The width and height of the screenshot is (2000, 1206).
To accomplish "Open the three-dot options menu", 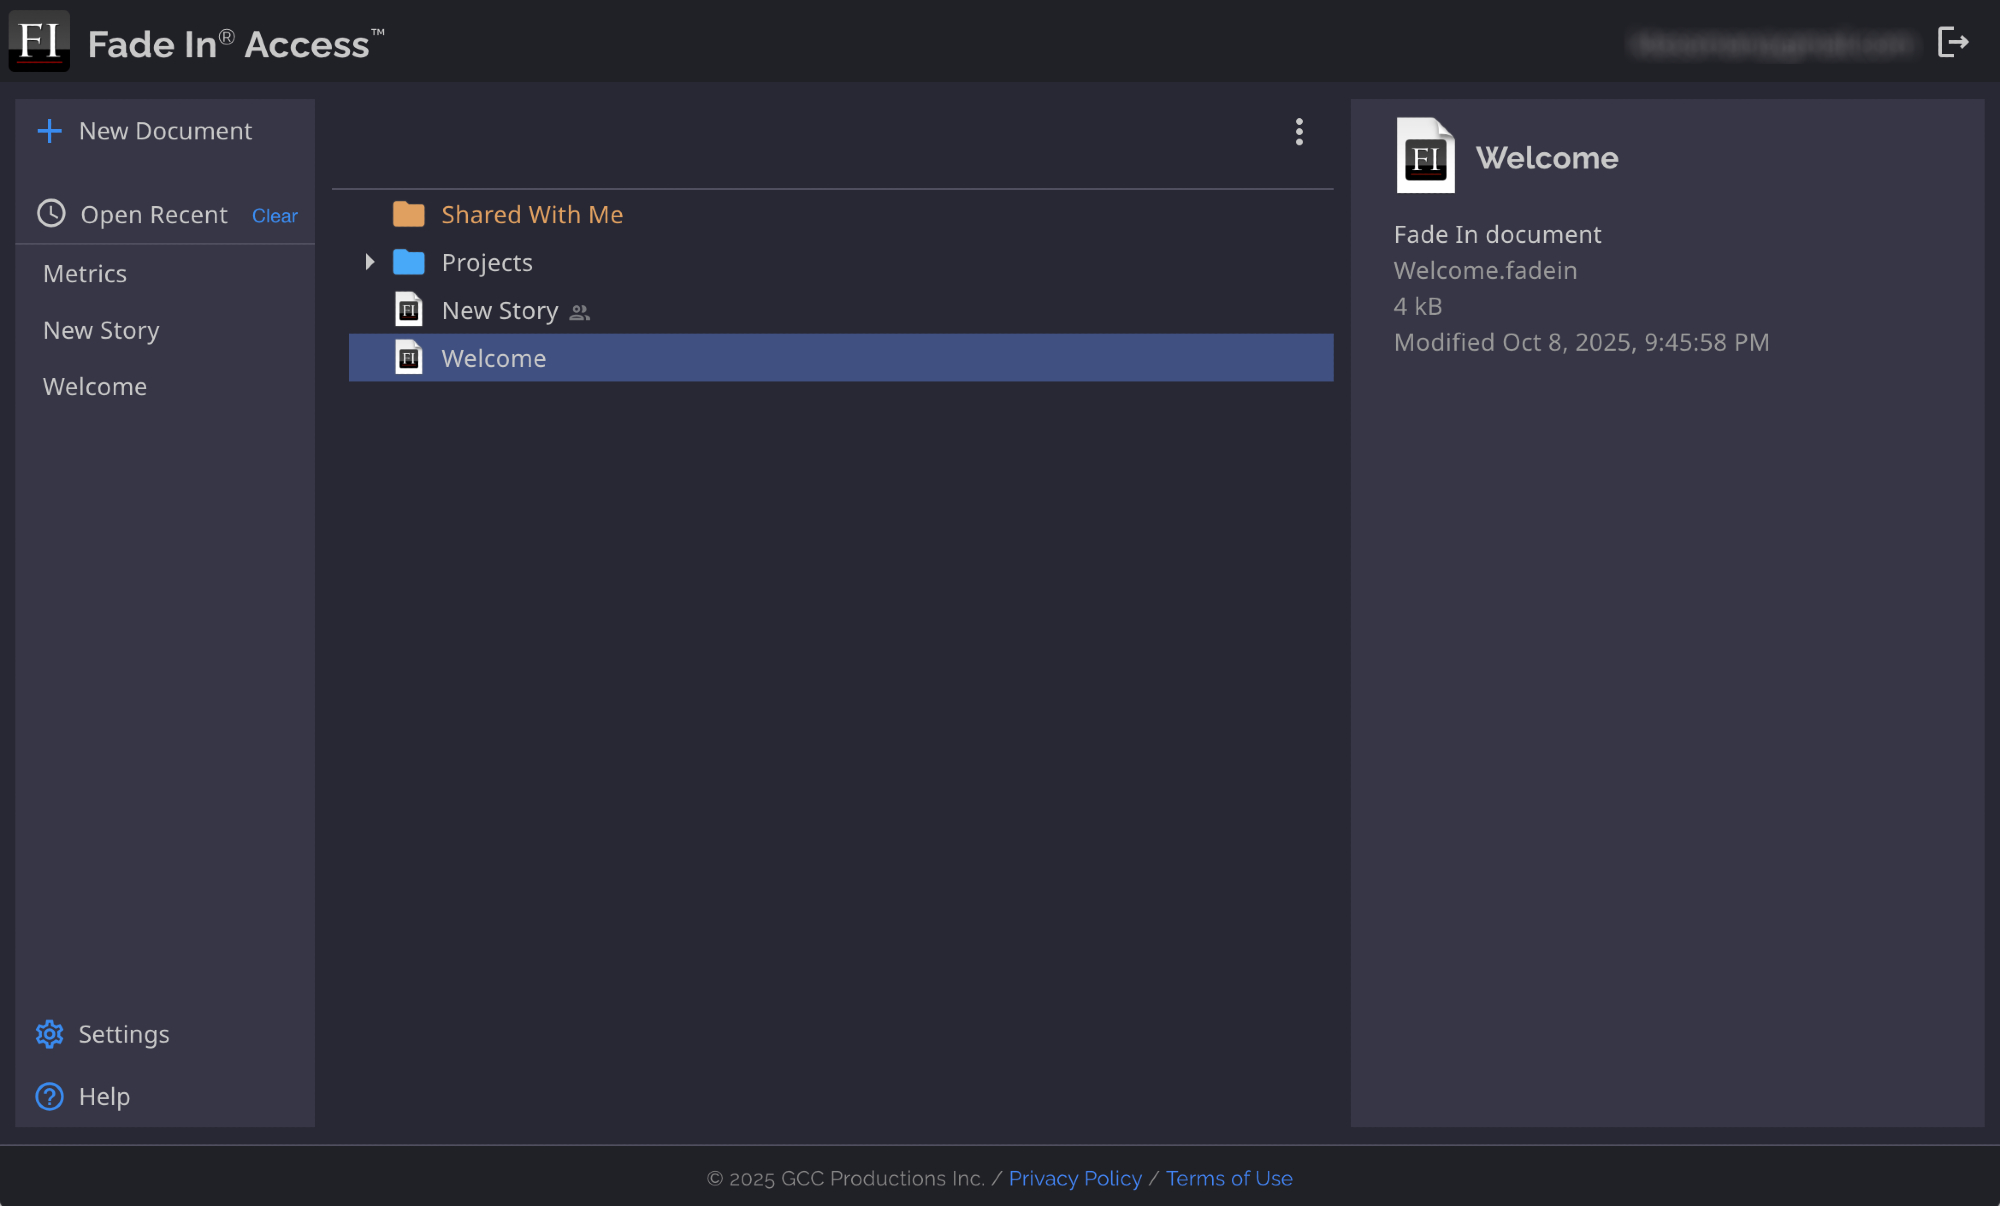I will point(1299,132).
